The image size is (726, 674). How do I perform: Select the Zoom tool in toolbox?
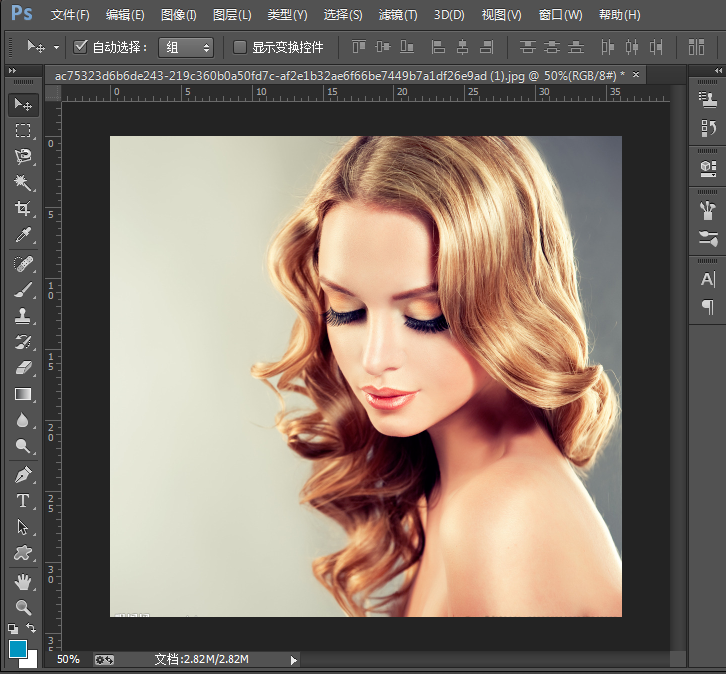point(23,607)
